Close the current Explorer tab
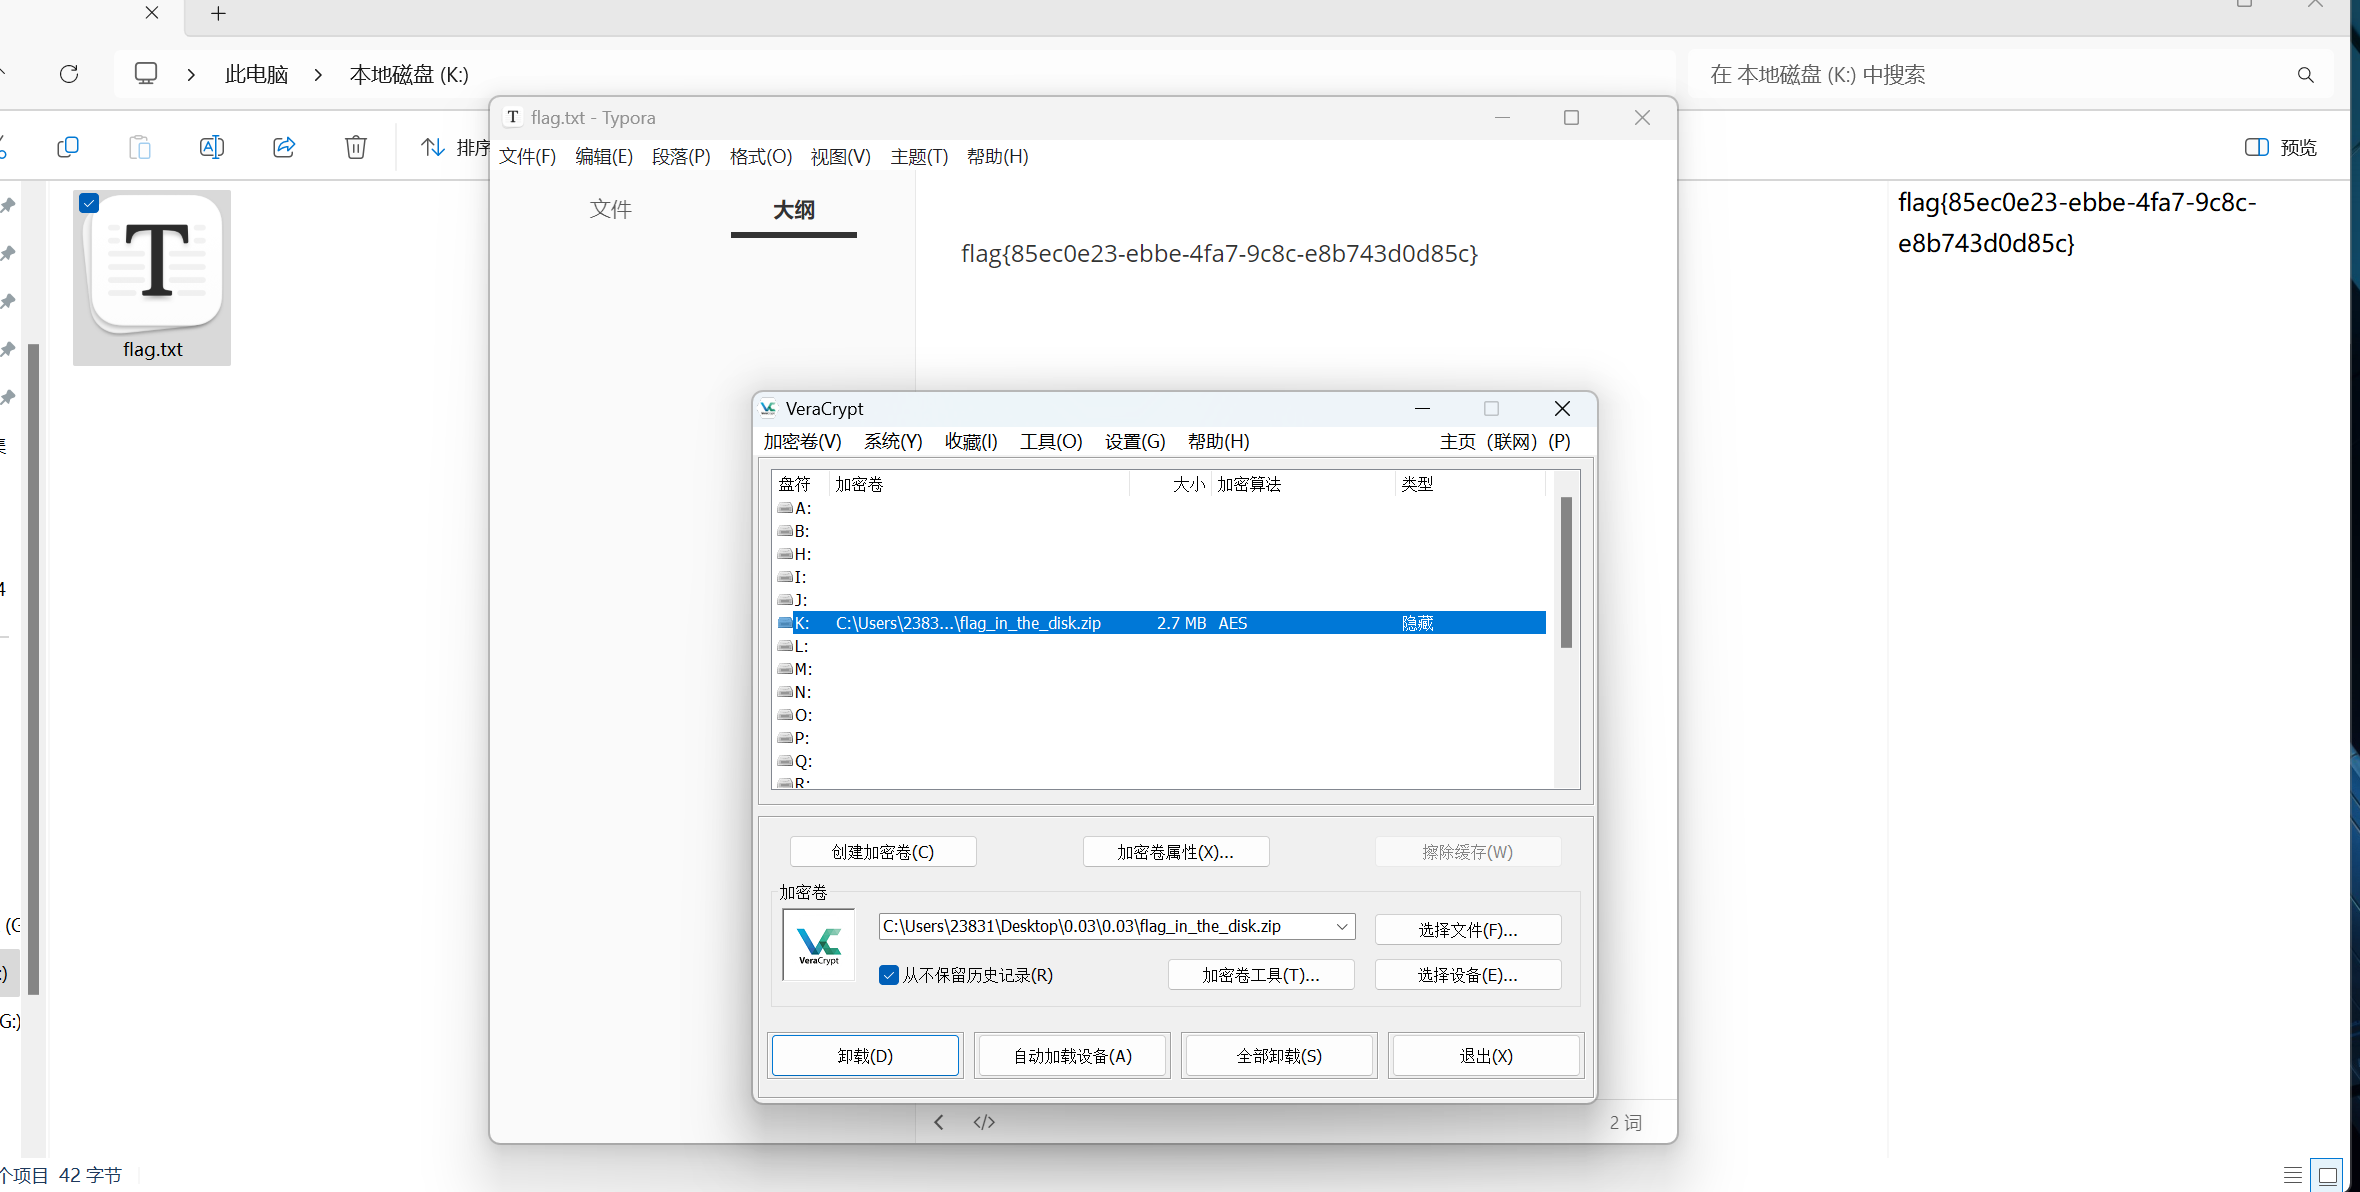 (152, 13)
